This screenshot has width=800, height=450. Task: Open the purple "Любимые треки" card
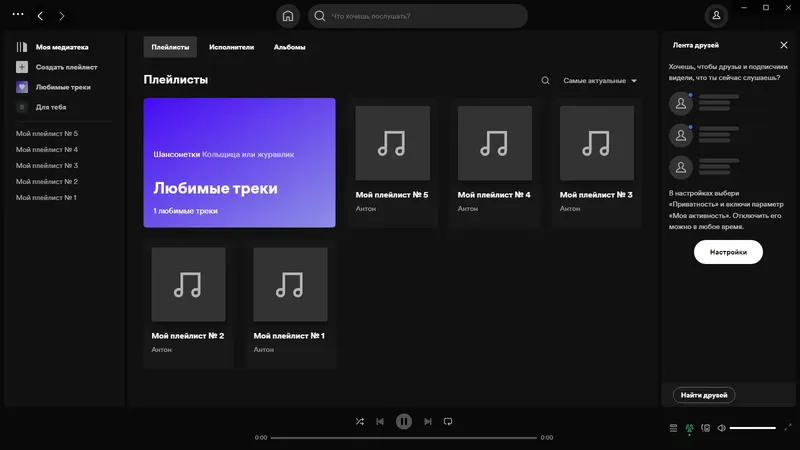coord(239,163)
